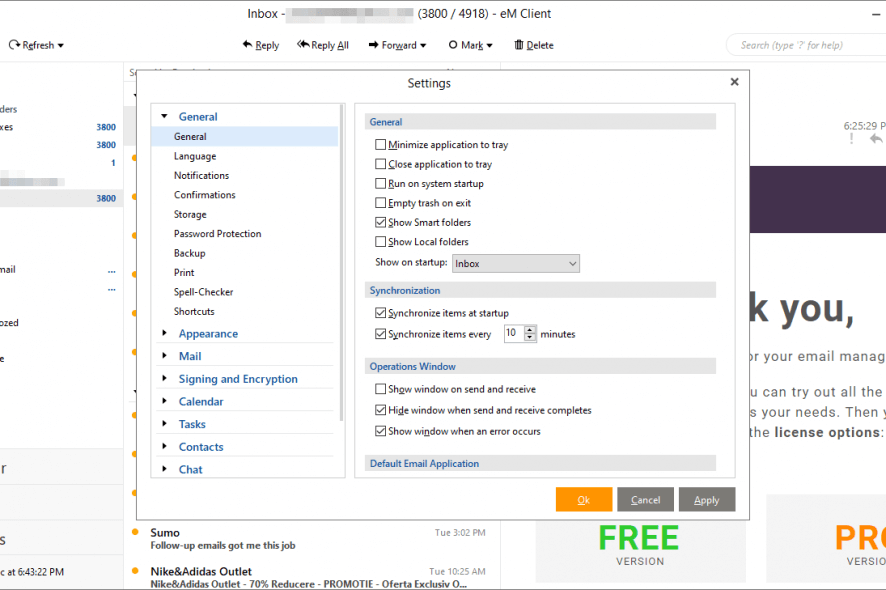Increase sync minutes with up arrow
886x590 pixels.
pos(530,329)
